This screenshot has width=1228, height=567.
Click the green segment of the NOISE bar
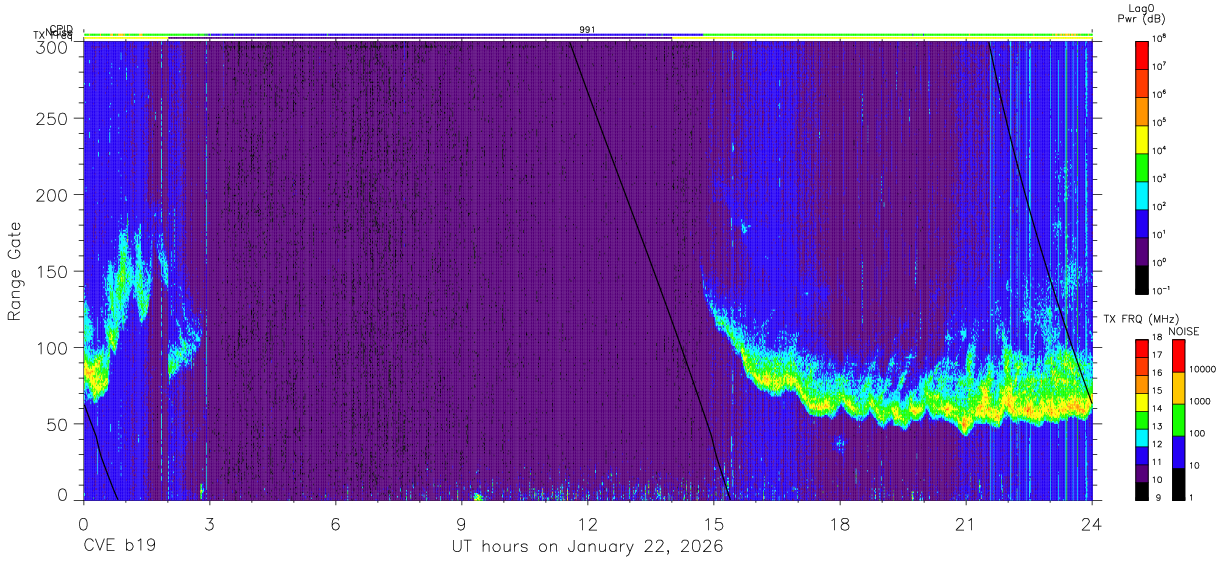tap(1178, 419)
